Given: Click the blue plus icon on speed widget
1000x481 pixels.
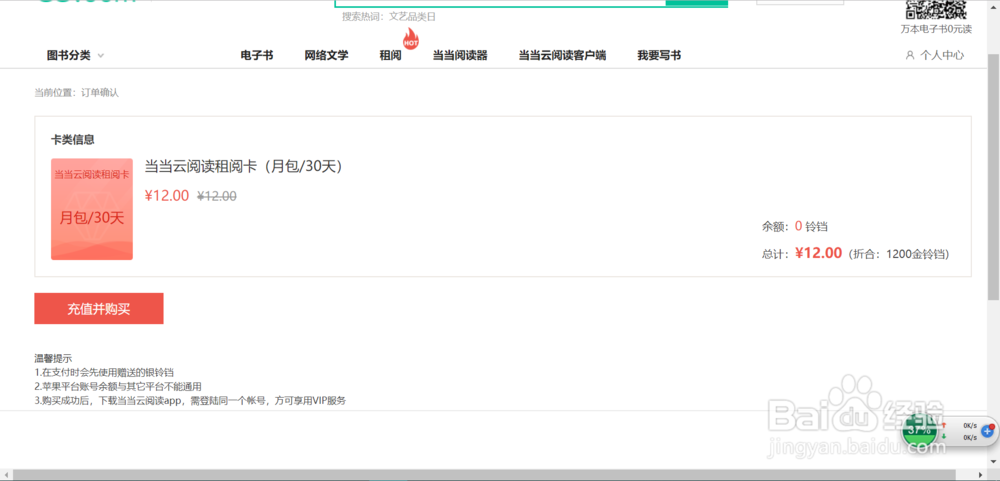Looking at the screenshot, I should (x=988, y=431).
